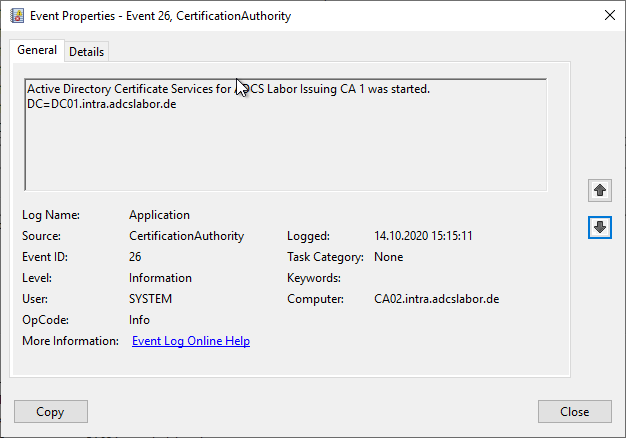This screenshot has height=438, width=626.
Task: Click the Computer value CA02.intra.adcslabor.de
Action: [x=436, y=299]
